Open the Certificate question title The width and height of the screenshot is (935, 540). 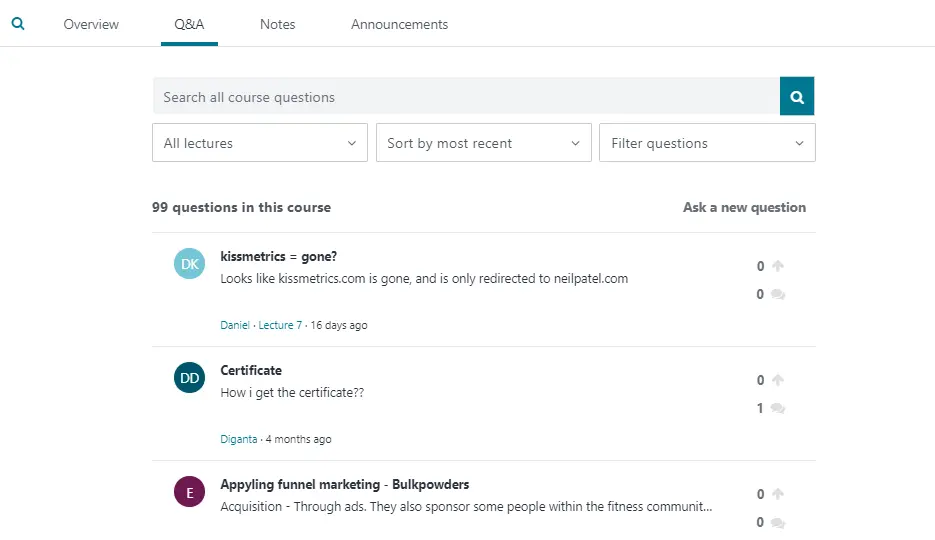pos(251,370)
